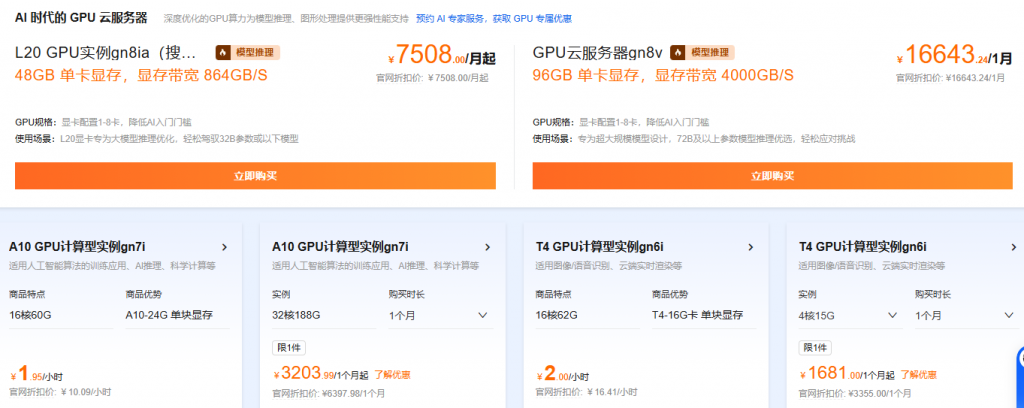The height and width of the screenshot is (408, 1024).
Task: Expand 购买时长 dropdown on the A10 gn7i card
Action: (x=440, y=315)
